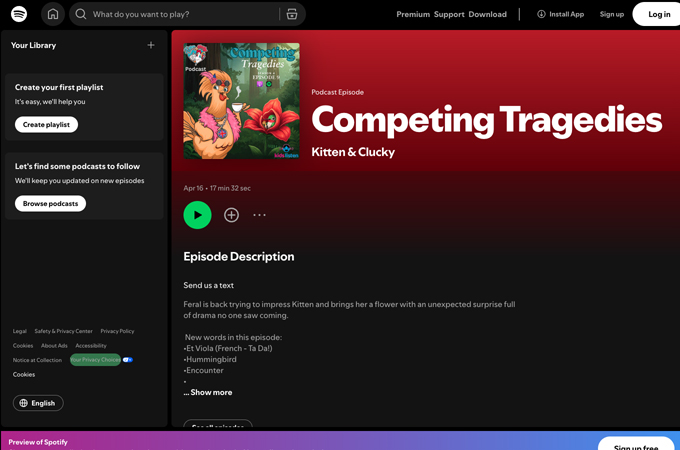Click the Log in button

click(658, 14)
